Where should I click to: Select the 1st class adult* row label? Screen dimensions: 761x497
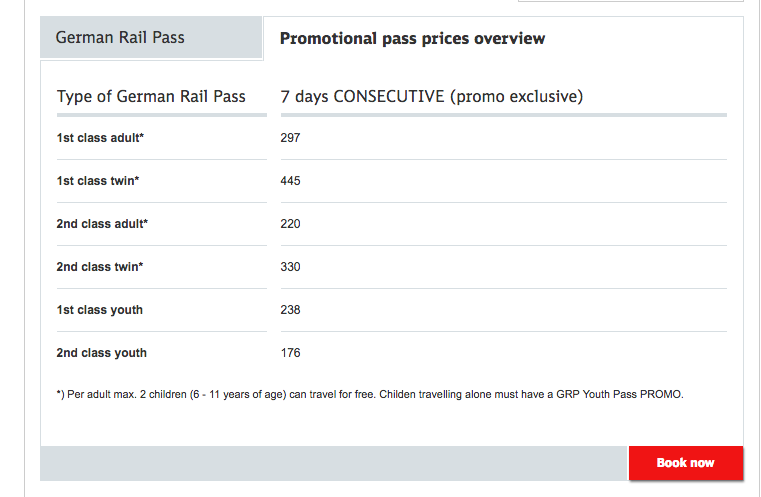pyautogui.click(x=100, y=138)
